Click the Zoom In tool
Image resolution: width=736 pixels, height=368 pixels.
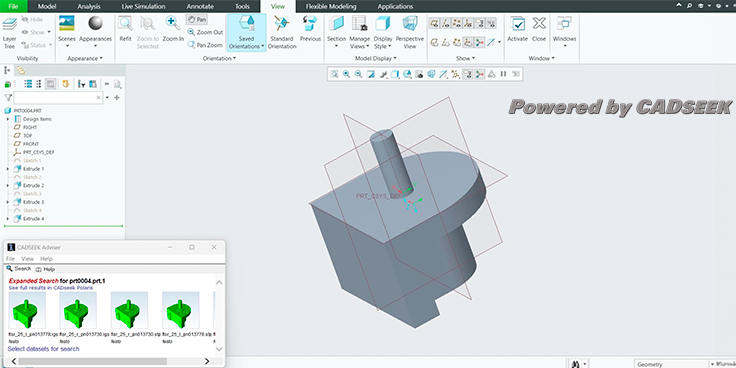pyautogui.click(x=173, y=29)
